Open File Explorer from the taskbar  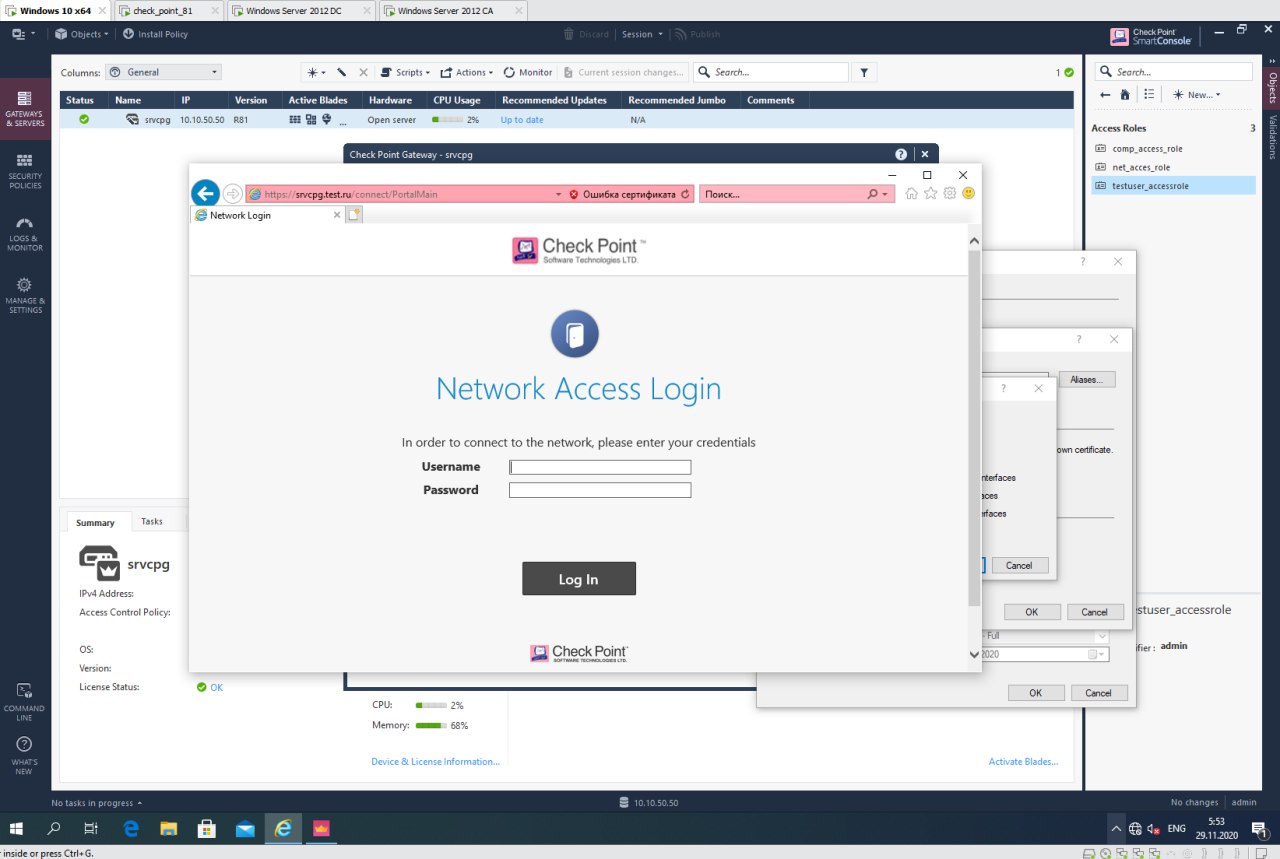(169, 828)
